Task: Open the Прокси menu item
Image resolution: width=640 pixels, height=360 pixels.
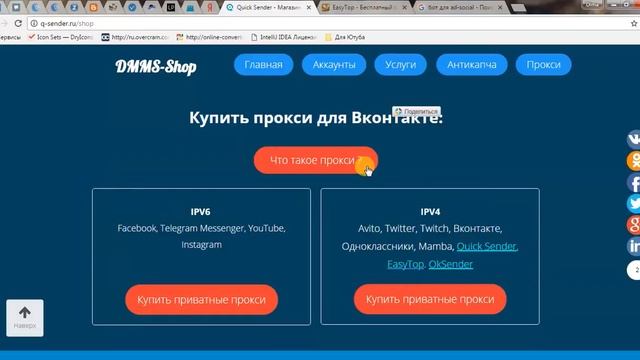Action: (x=543, y=64)
